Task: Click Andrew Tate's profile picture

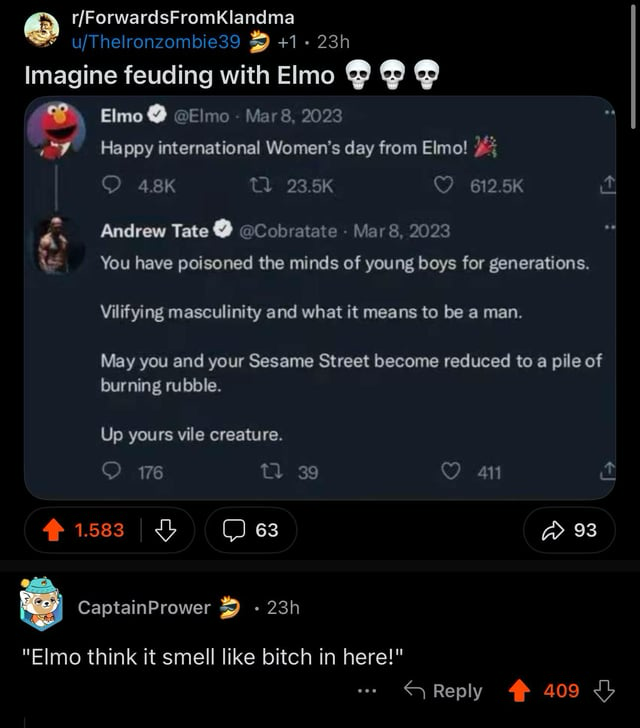Action: 56,245
